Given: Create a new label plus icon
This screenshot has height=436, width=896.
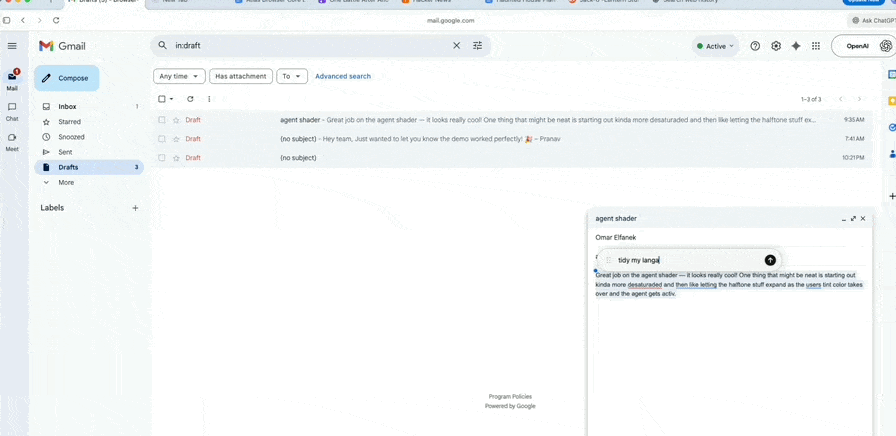Looking at the screenshot, I should [x=135, y=208].
